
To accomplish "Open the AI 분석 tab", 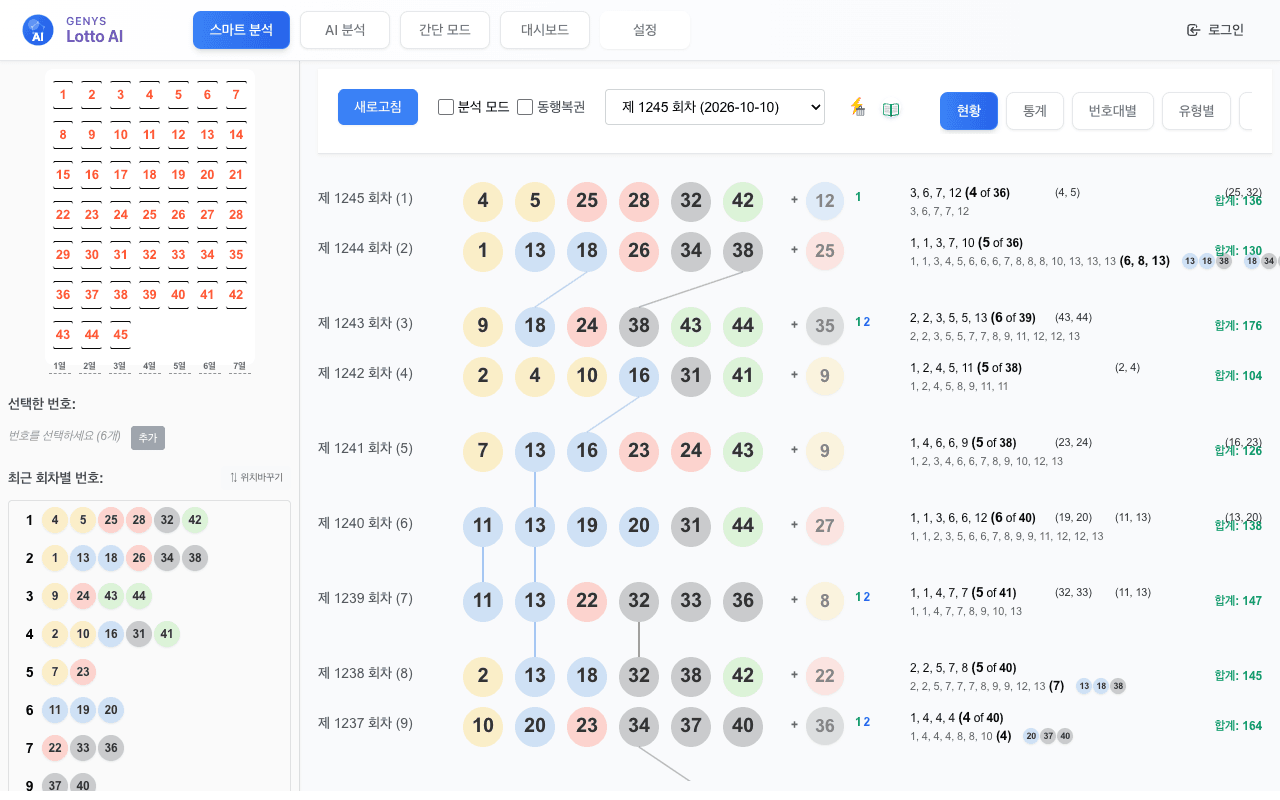I will [x=345, y=30].
